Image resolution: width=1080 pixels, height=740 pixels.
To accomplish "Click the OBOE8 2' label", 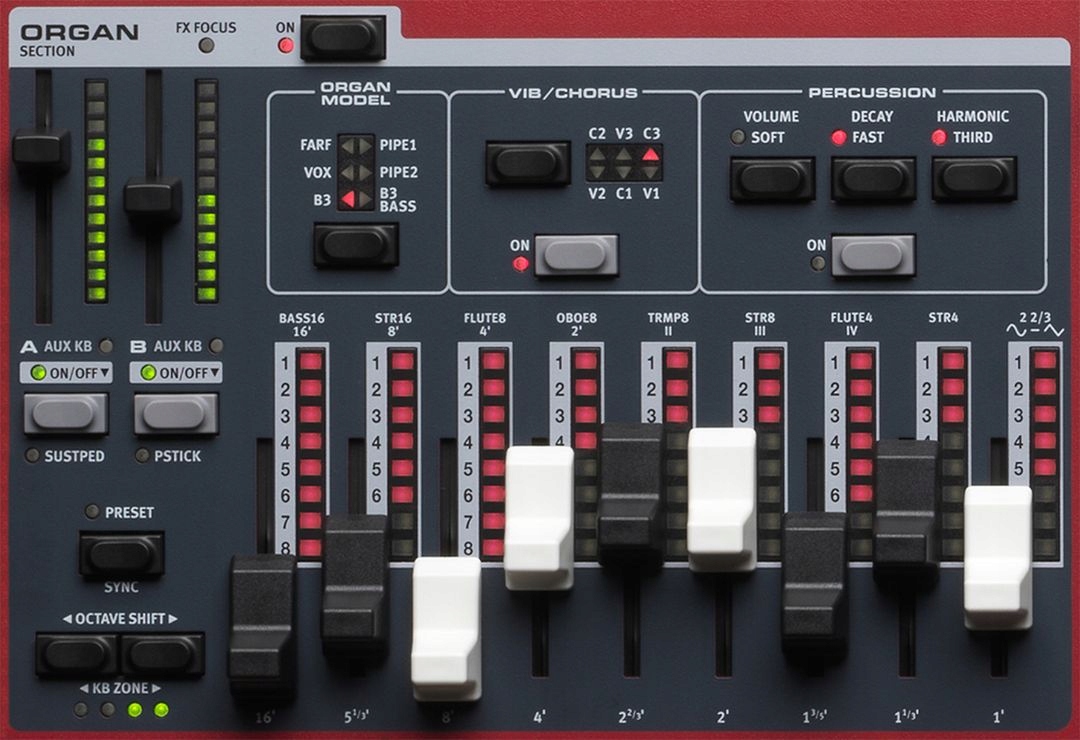I will [x=577, y=324].
